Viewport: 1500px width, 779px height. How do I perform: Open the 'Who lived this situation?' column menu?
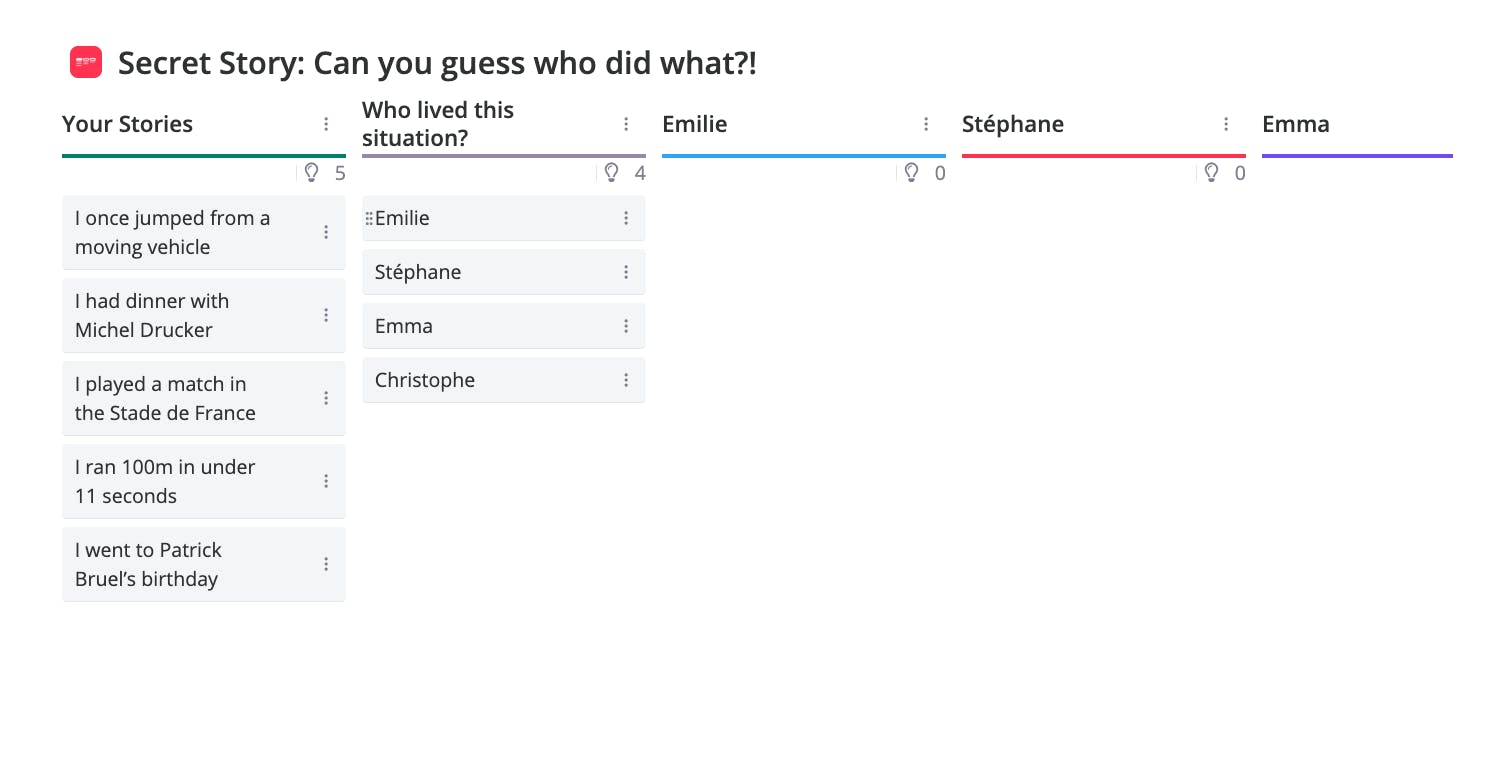[626, 124]
